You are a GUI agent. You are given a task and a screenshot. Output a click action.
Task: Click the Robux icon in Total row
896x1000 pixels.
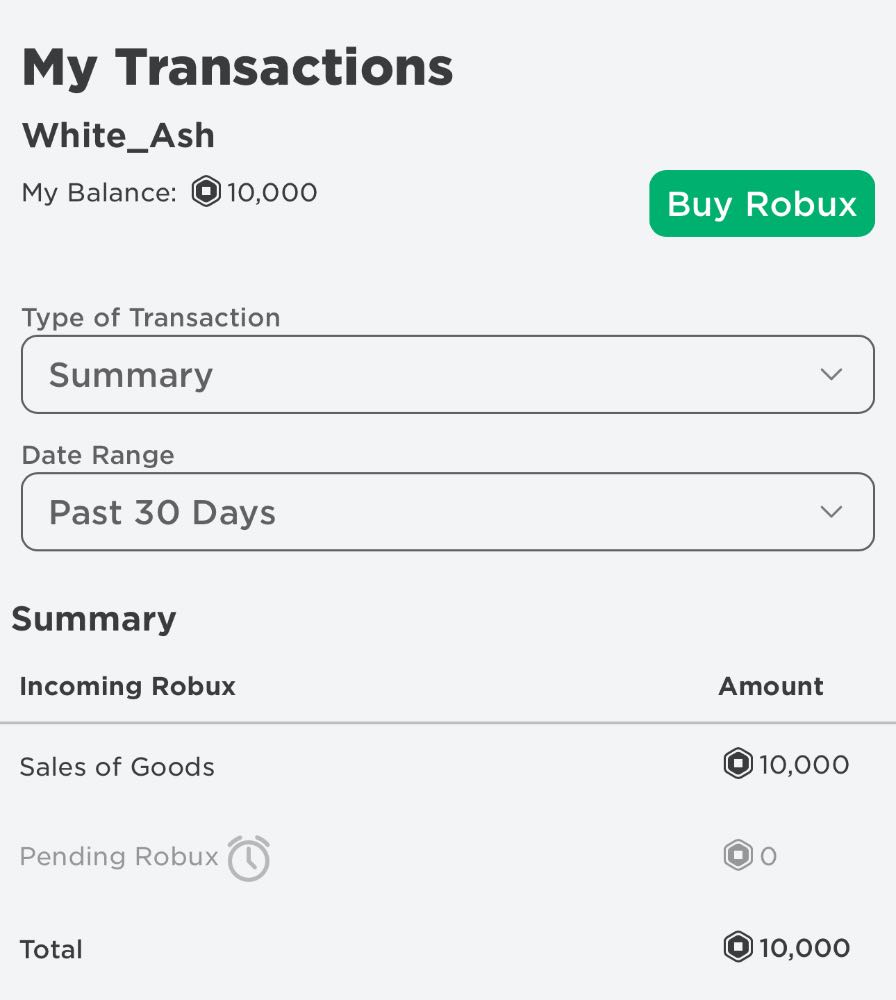point(737,947)
